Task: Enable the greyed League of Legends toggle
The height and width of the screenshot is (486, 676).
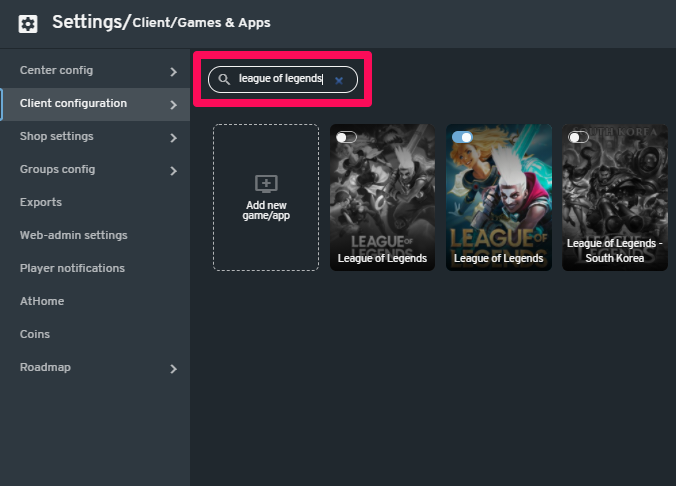Action: (x=346, y=138)
